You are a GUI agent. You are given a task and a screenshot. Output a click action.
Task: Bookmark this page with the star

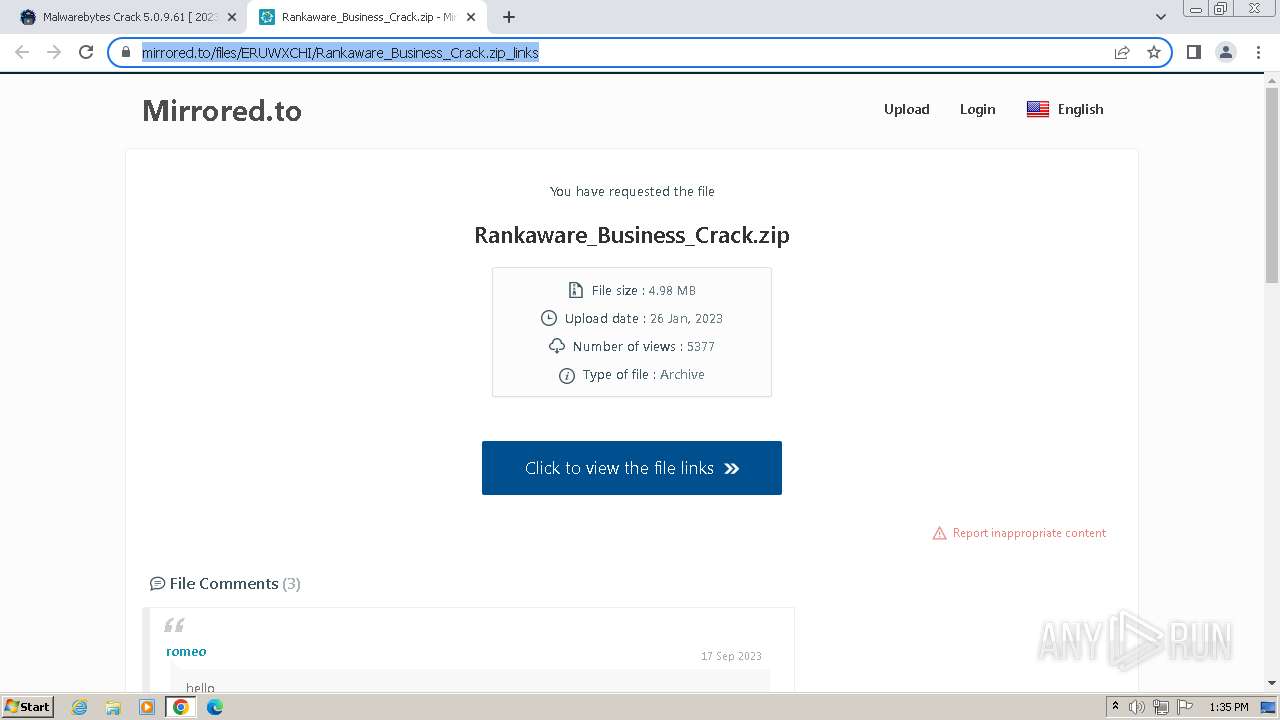point(1154,52)
